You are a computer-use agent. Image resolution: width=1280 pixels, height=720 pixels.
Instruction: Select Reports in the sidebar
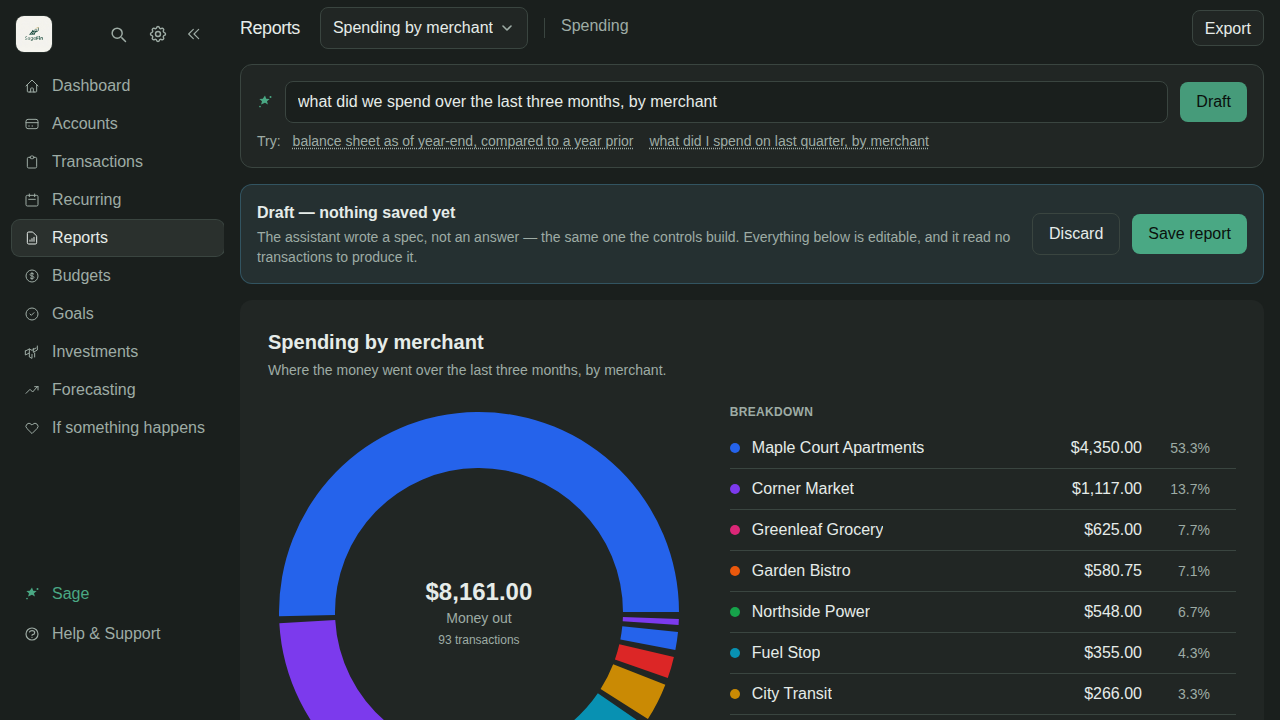[x=117, y=238]
